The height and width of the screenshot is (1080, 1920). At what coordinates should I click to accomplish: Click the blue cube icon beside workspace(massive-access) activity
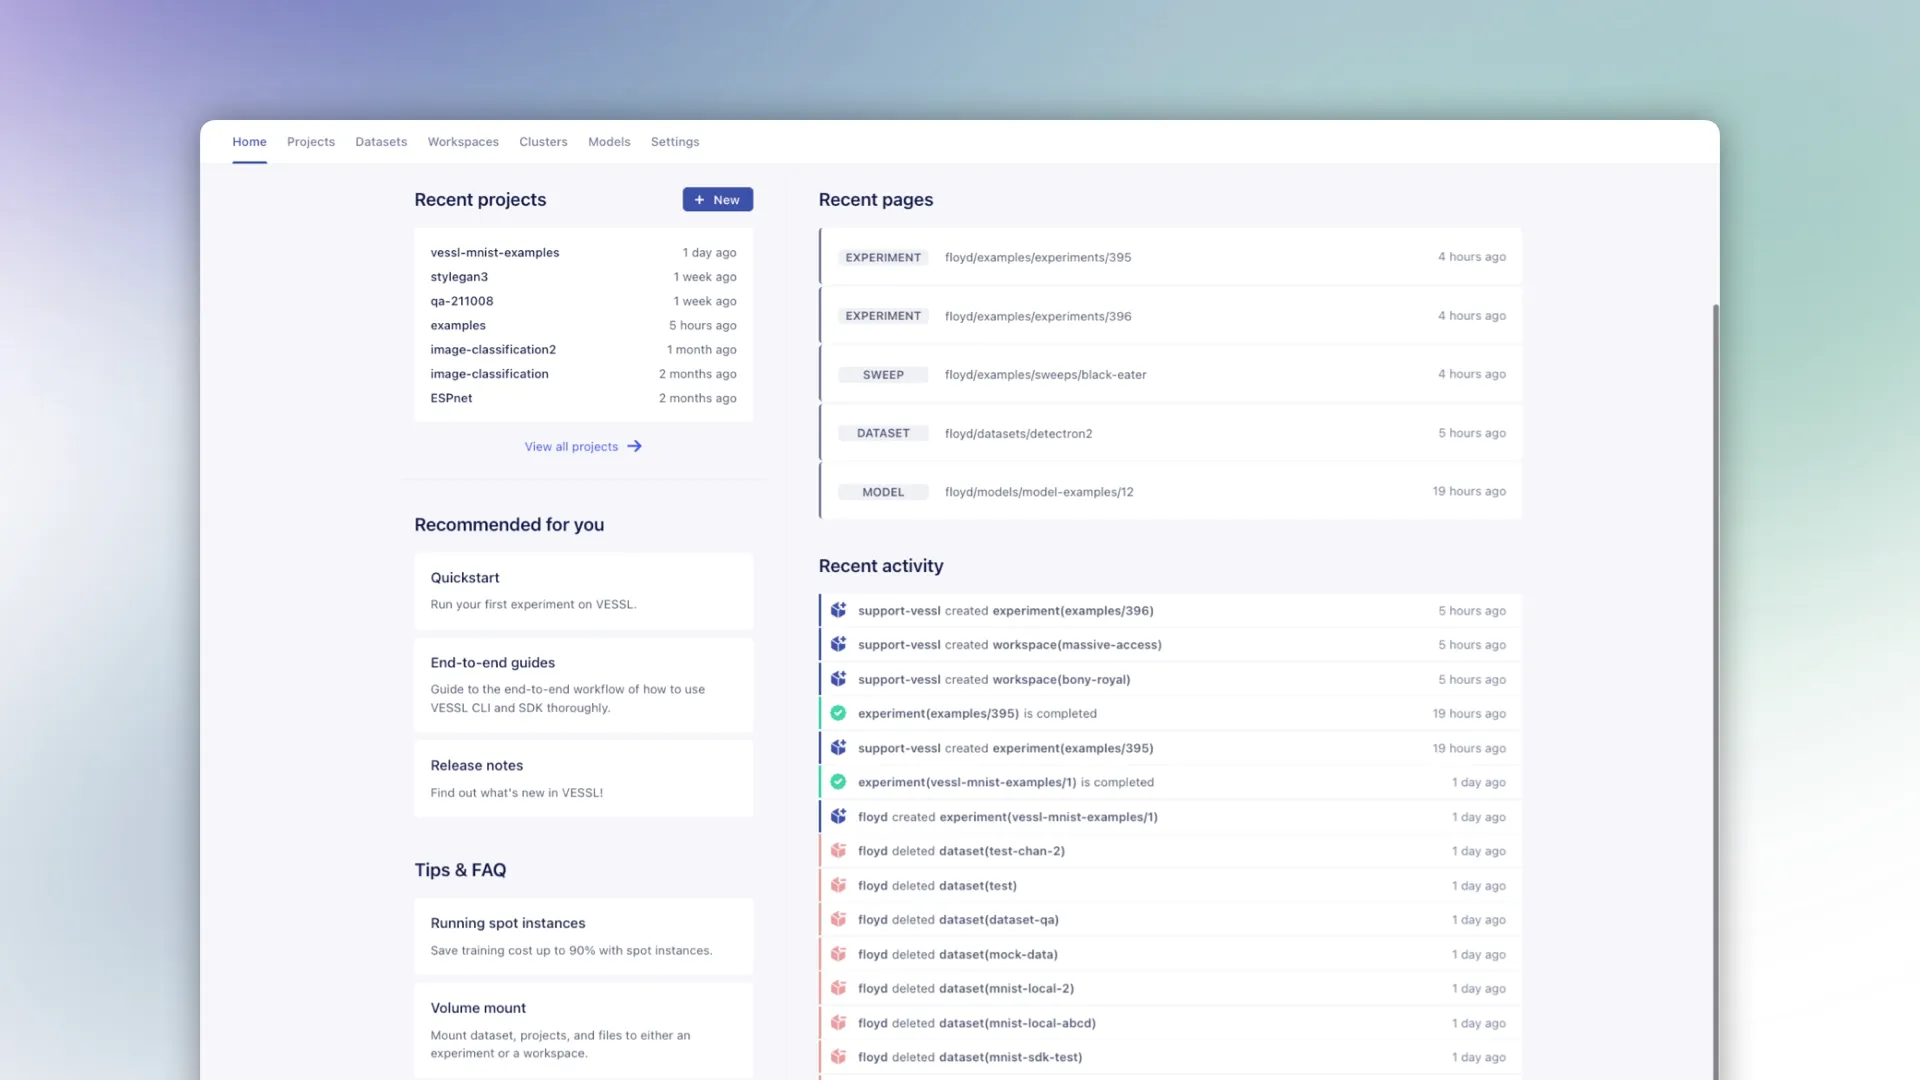[x=838, y=645]
